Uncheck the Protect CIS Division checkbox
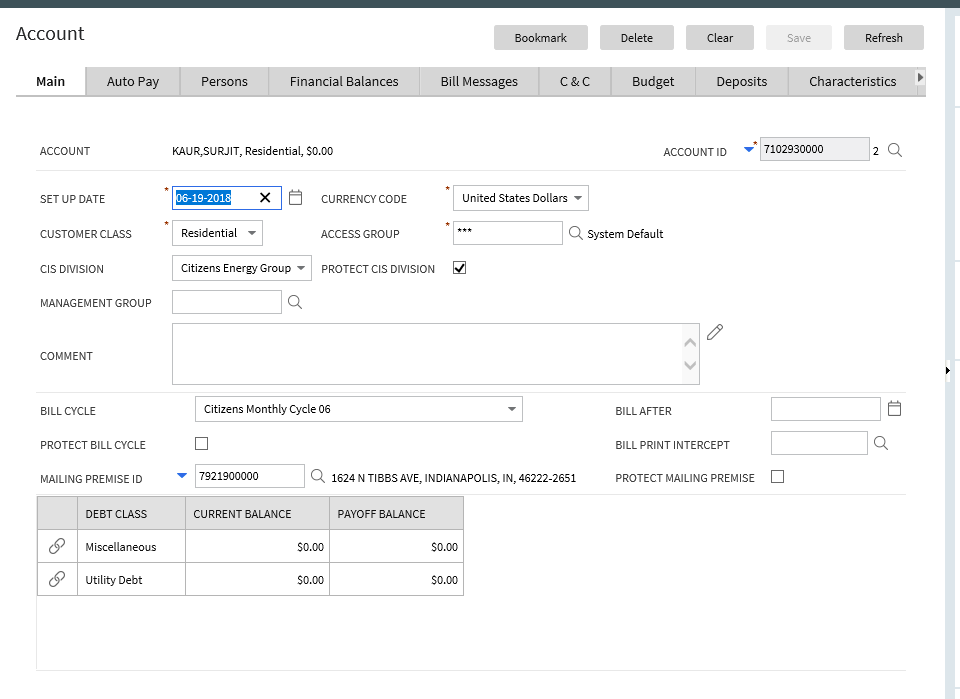This screenshot has height=699, width=960. (460, 268)
